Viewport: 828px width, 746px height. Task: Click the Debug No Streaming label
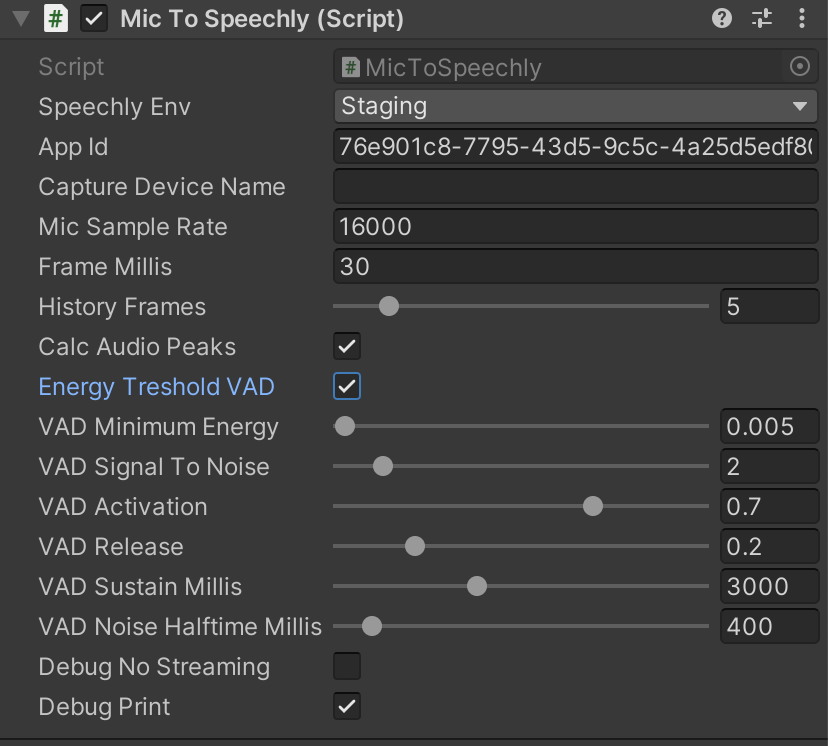click(154, 667)
